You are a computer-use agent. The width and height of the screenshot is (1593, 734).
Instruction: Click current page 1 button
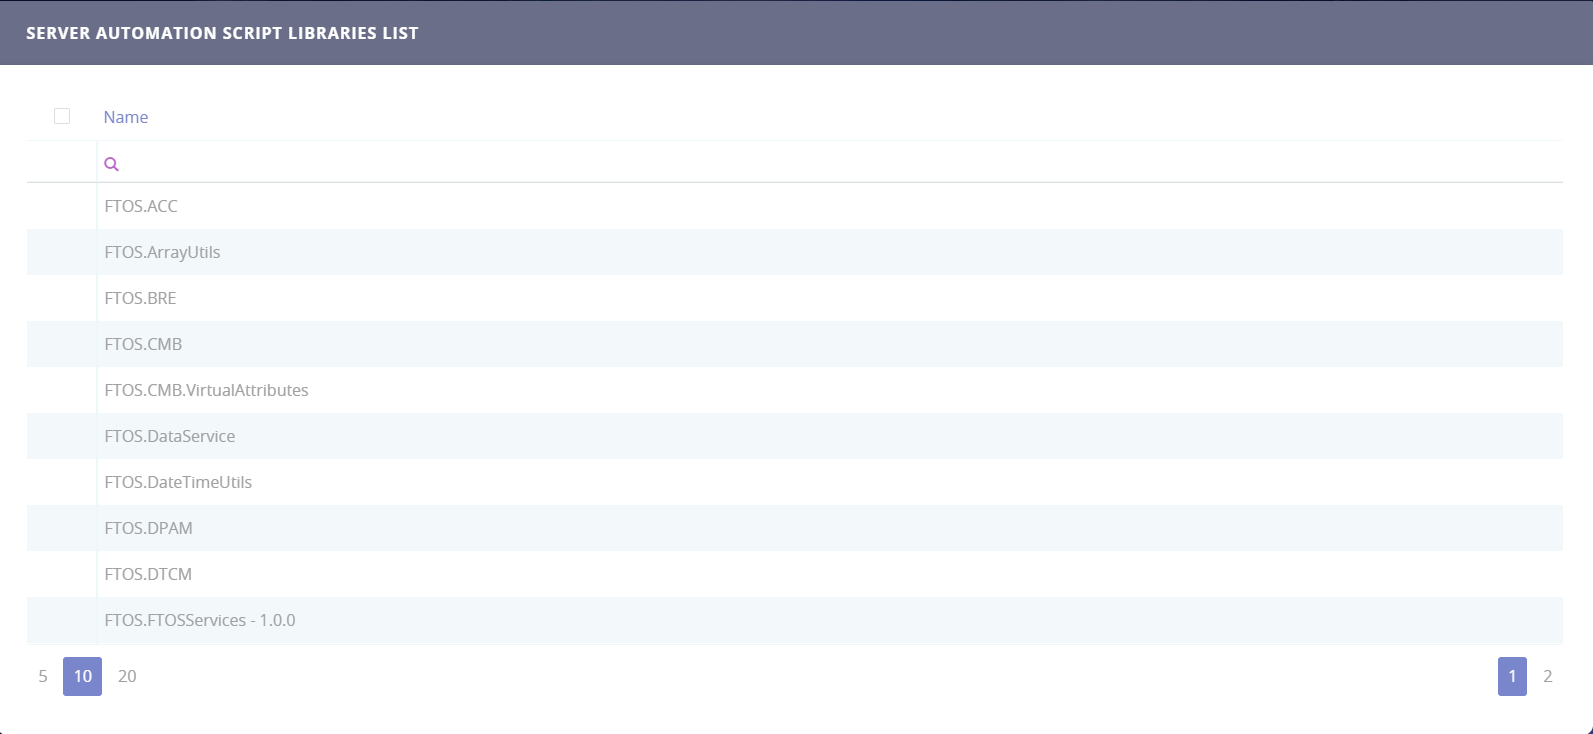(1512, 676)
